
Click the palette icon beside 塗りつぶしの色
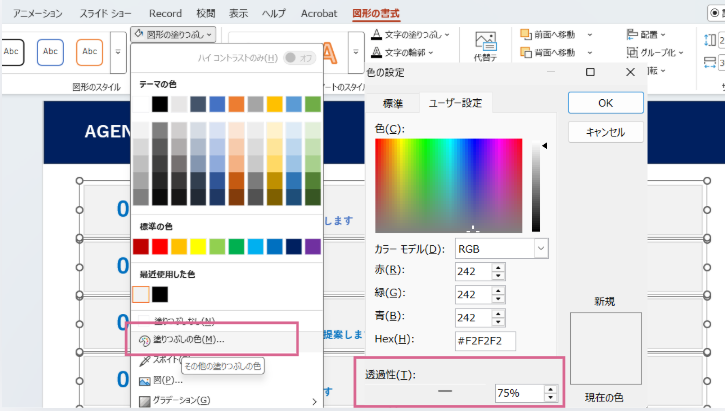click(x=145, y=340)
